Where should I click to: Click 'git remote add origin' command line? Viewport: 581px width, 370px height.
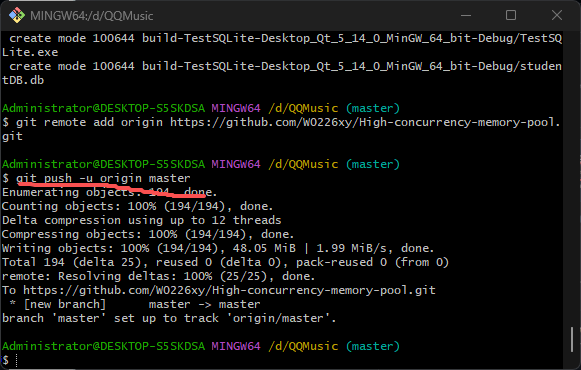point(281,129)
